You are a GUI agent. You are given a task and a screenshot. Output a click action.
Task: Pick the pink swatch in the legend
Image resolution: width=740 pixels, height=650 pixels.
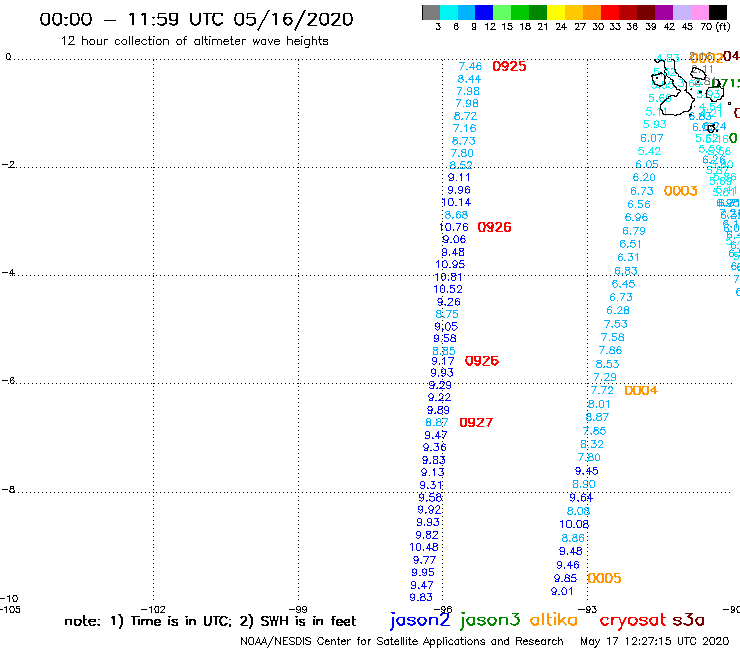[699, 13]
